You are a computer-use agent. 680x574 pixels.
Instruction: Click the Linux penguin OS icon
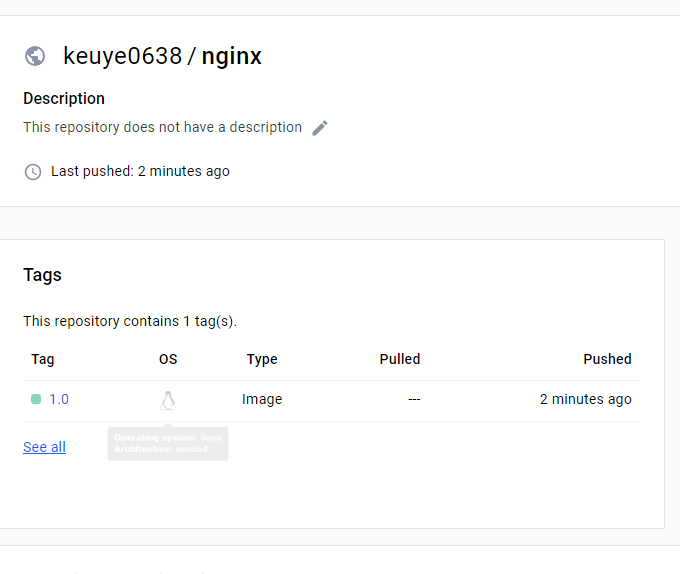click(168, 401)
